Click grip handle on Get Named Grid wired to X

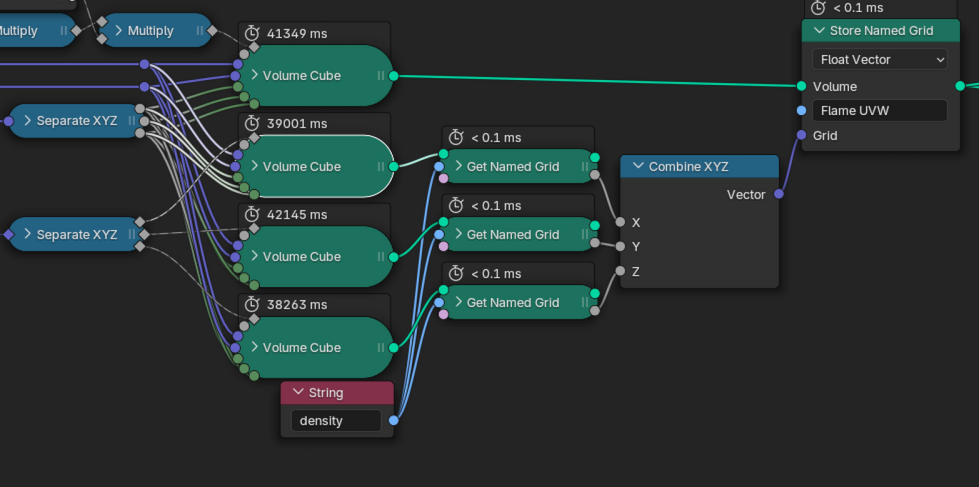click(x=585, y=166)
